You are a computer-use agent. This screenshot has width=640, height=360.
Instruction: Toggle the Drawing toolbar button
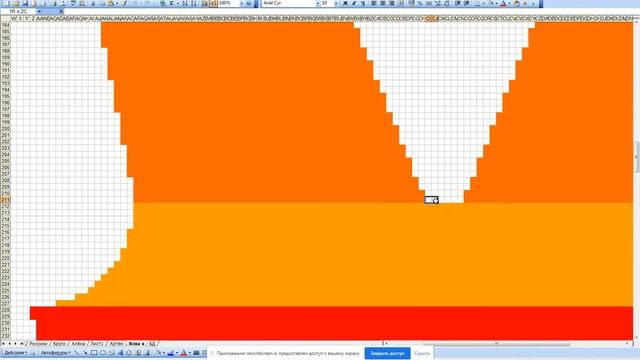click(213, 3)
